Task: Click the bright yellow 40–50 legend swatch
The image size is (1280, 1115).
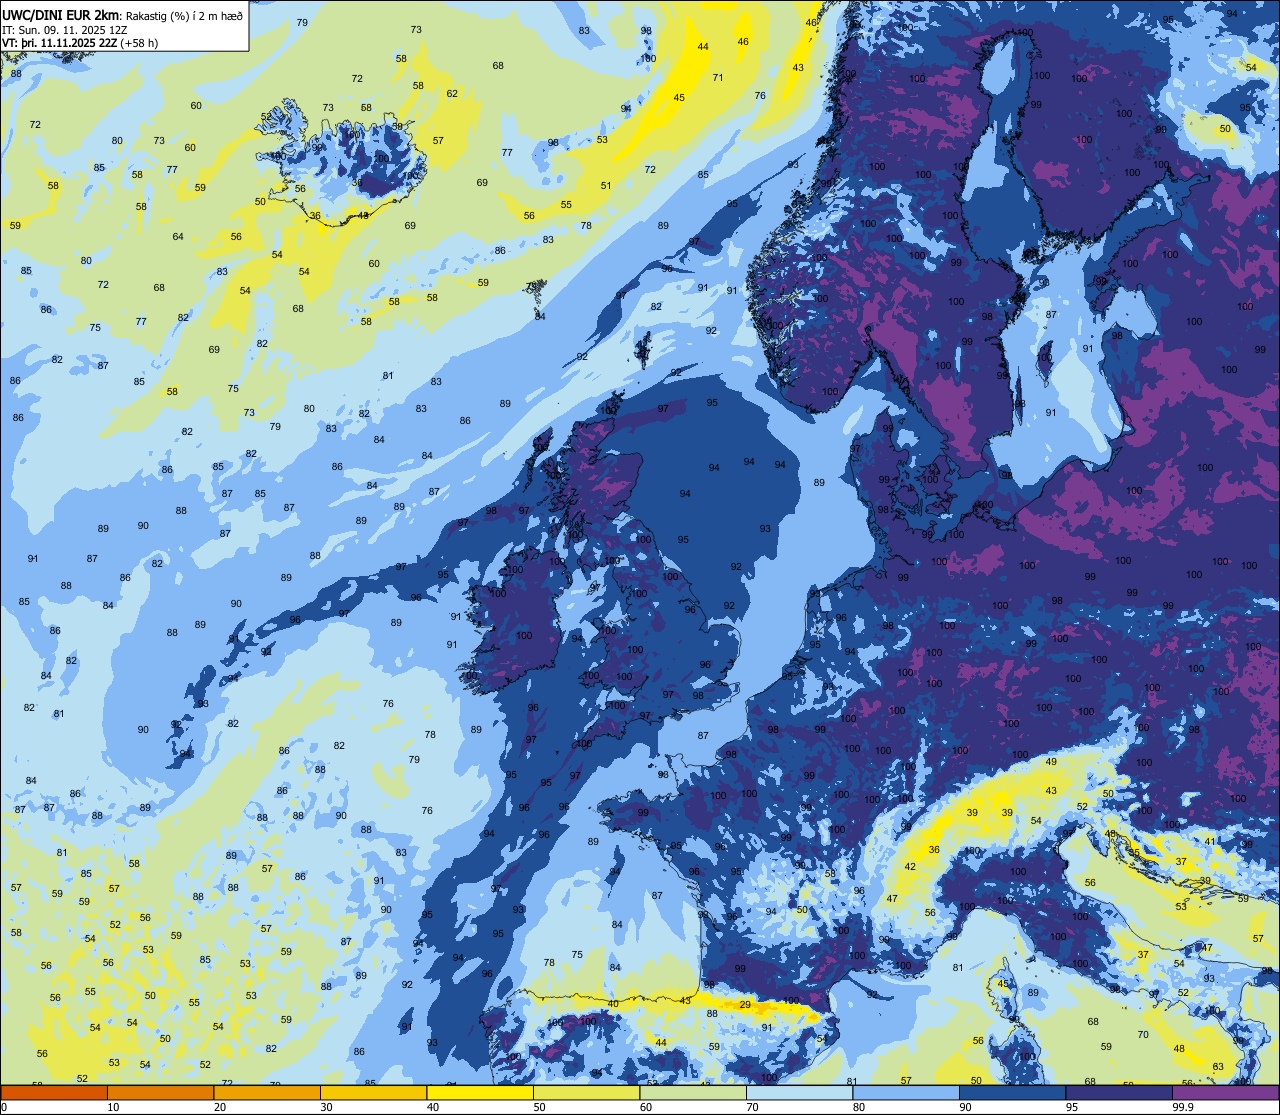Action: coord(480,1093)
